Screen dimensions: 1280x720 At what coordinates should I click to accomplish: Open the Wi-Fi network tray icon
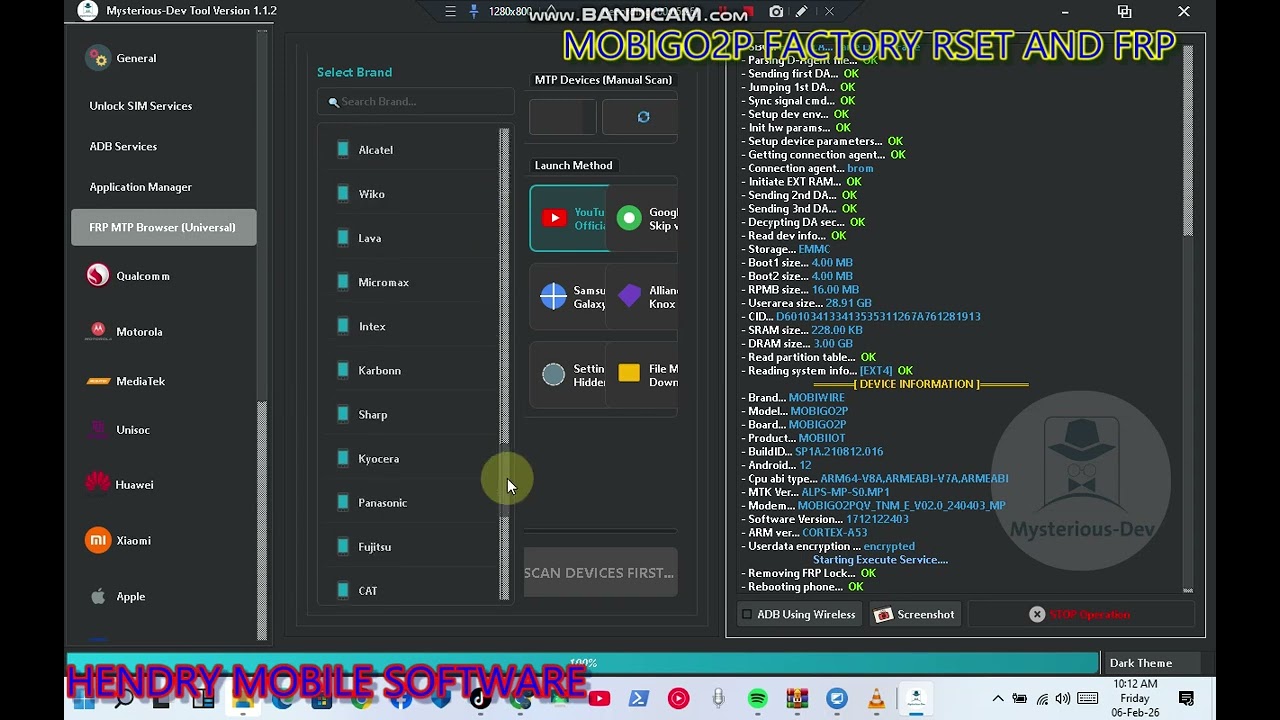click(1042, 698)
